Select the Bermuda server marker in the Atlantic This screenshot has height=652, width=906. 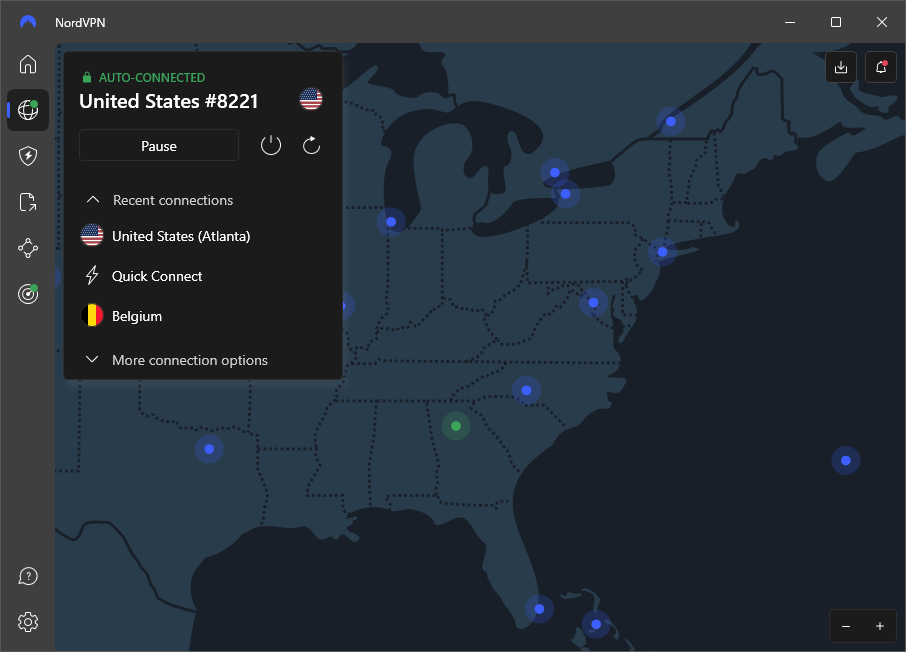pos(846,461)
